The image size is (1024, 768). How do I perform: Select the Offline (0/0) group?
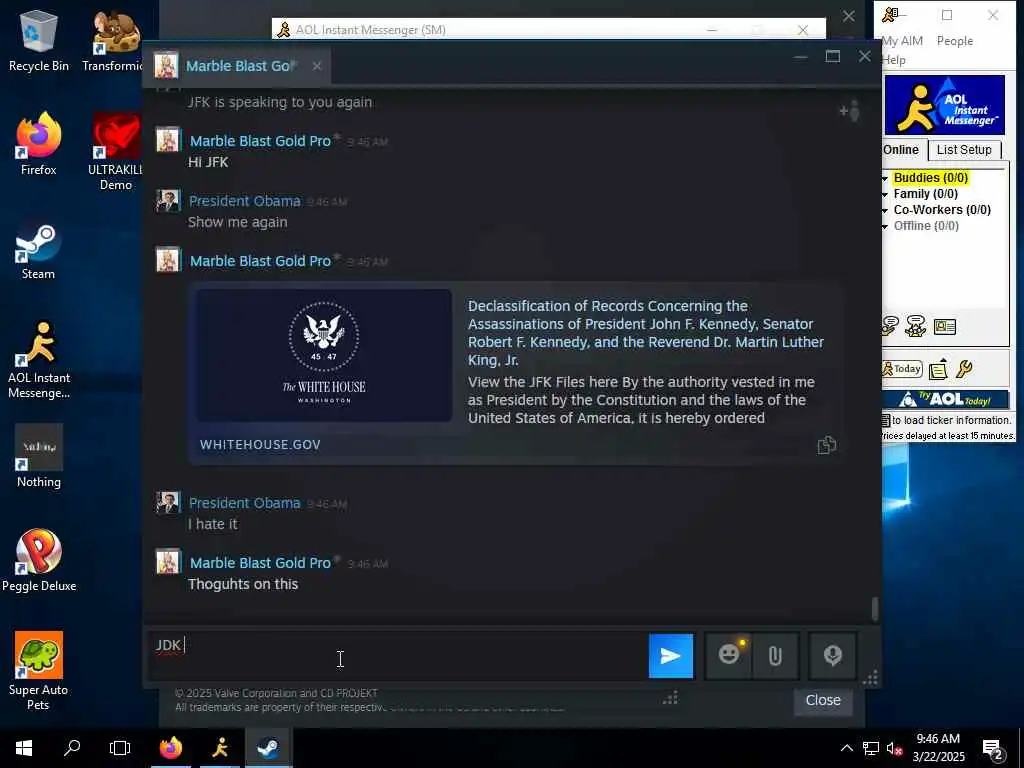pyautogui.click(x=926, y=226)
